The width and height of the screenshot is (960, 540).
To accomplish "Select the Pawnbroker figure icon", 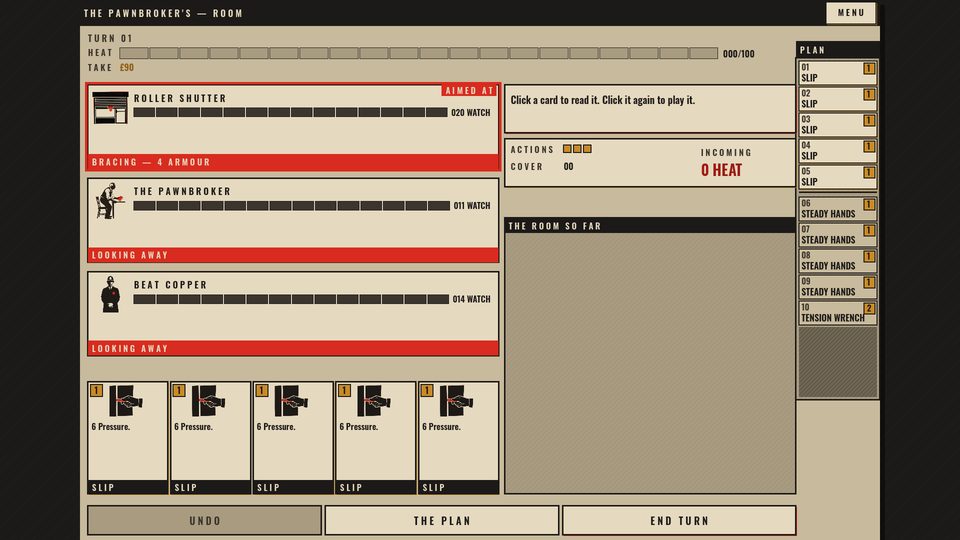I will (x=110, y=201).
